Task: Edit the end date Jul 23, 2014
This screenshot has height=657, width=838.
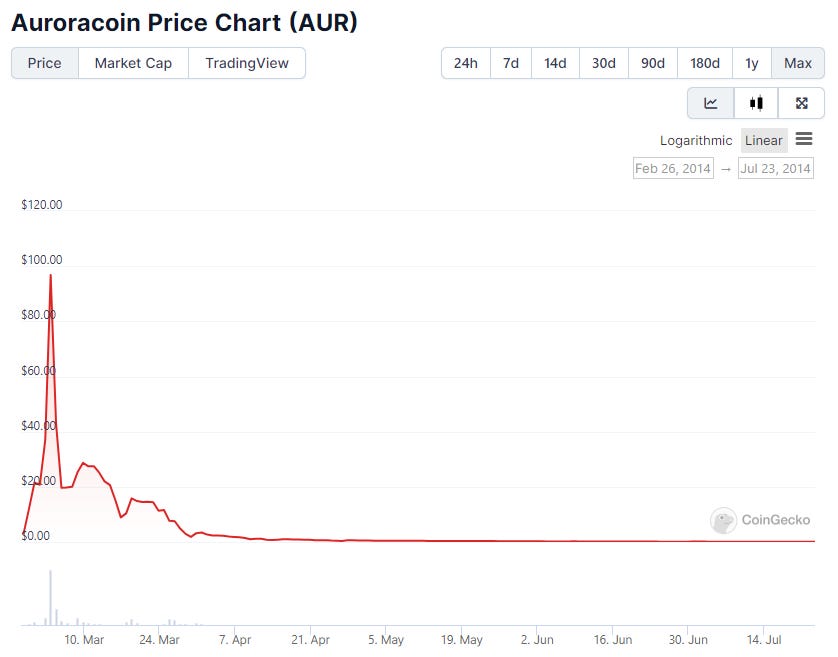Action: coord(775,168)
